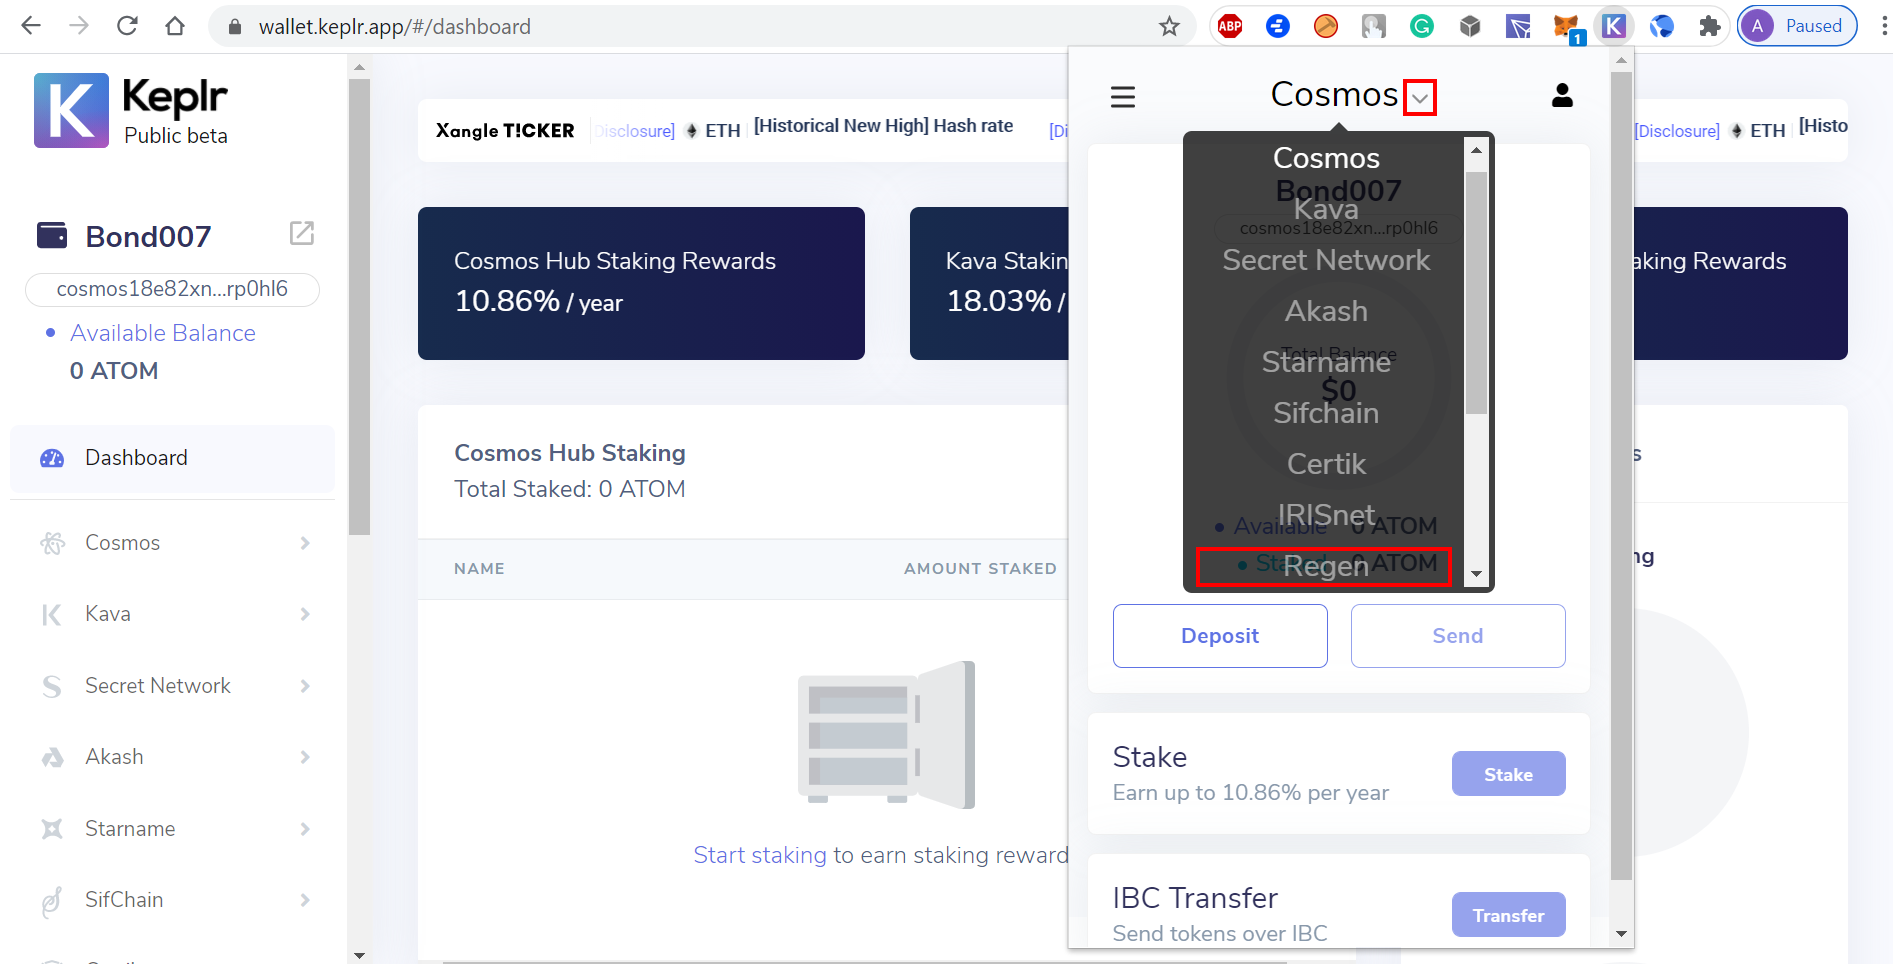Screen dimensions: 1893x964
Task: Click Starname icon in sidebar
Action: coord(52,829)
